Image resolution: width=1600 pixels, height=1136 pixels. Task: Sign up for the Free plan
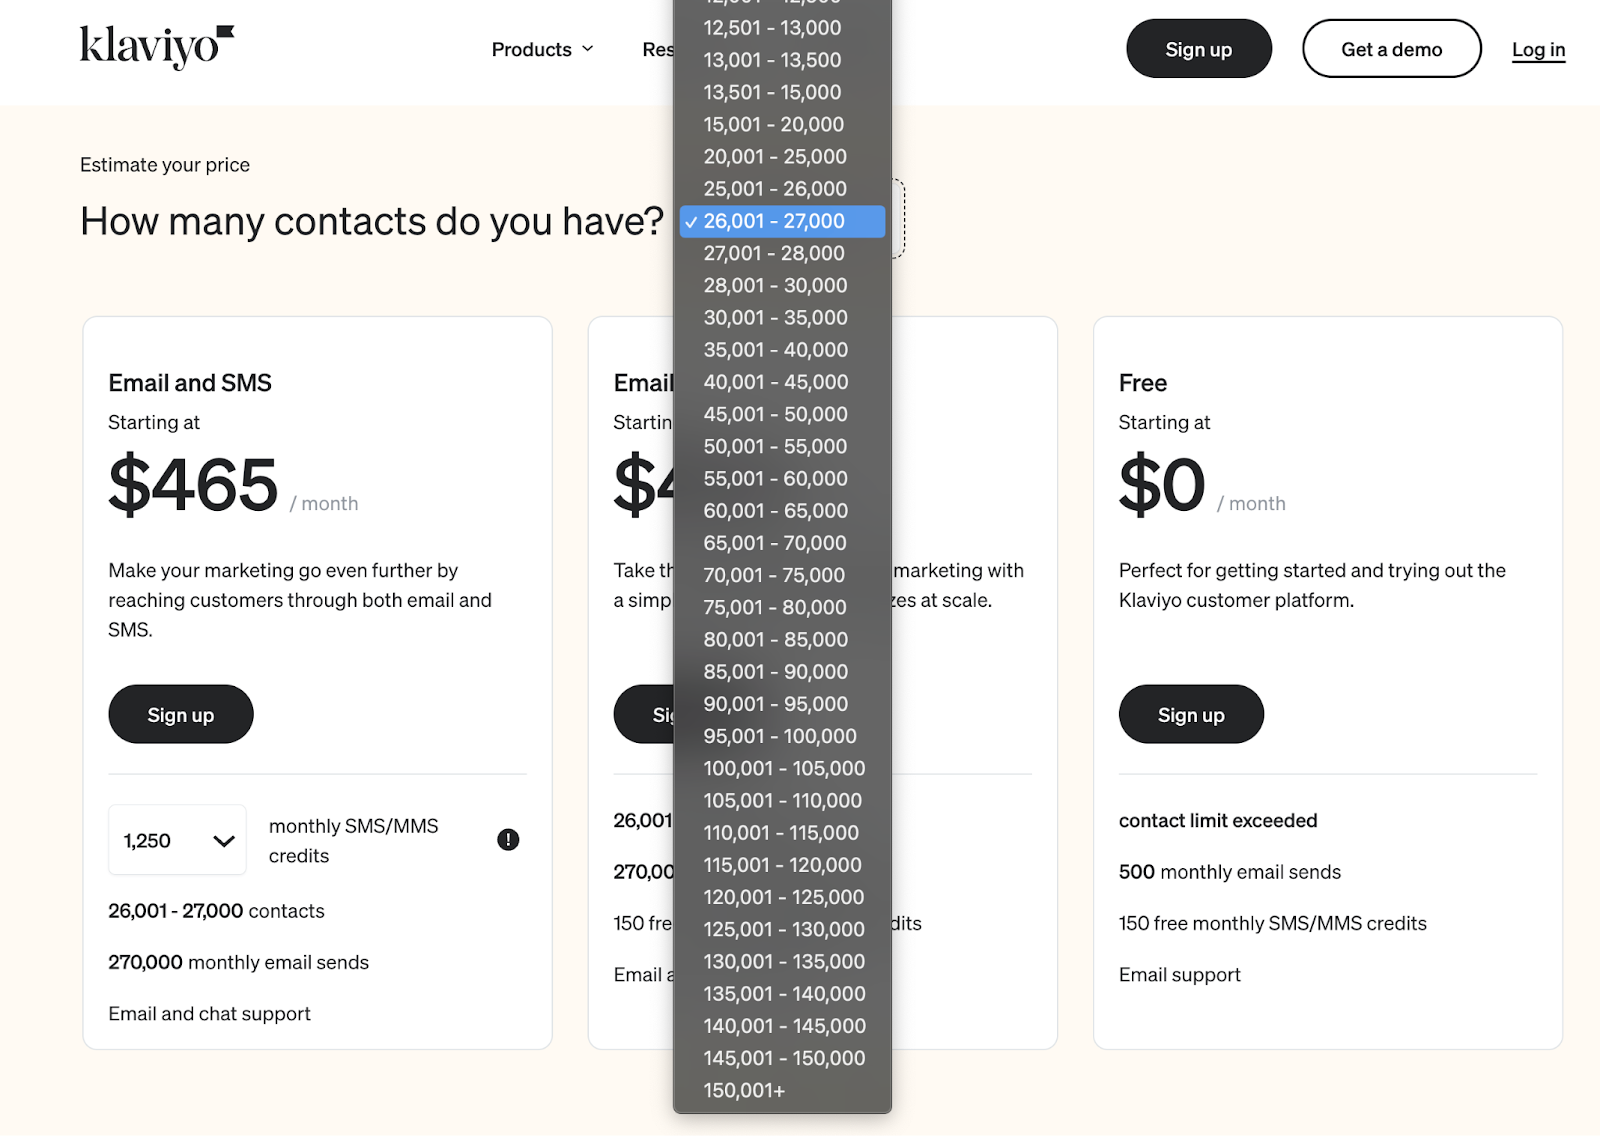pos(1191,714)
